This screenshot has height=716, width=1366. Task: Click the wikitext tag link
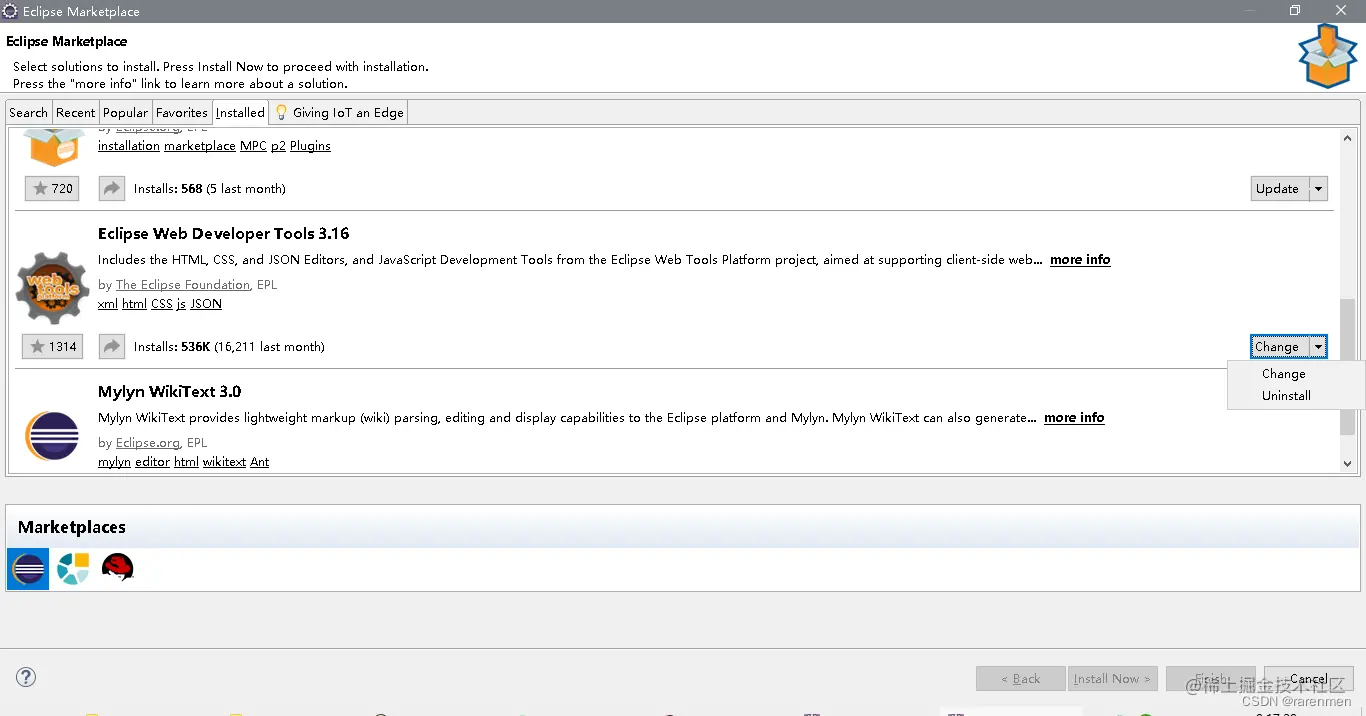[224, 462]
